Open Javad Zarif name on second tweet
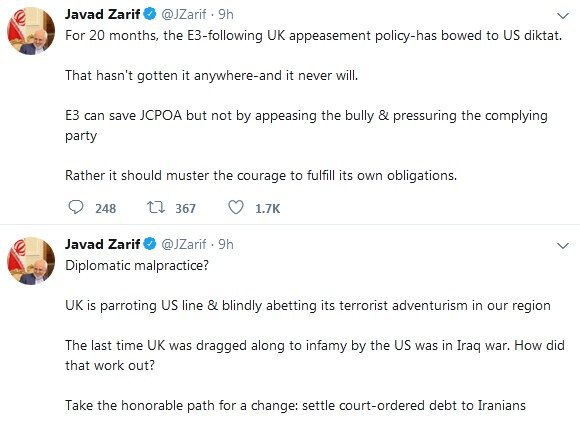The height and width of the screenshot is (425, 580). pos(102,244)
